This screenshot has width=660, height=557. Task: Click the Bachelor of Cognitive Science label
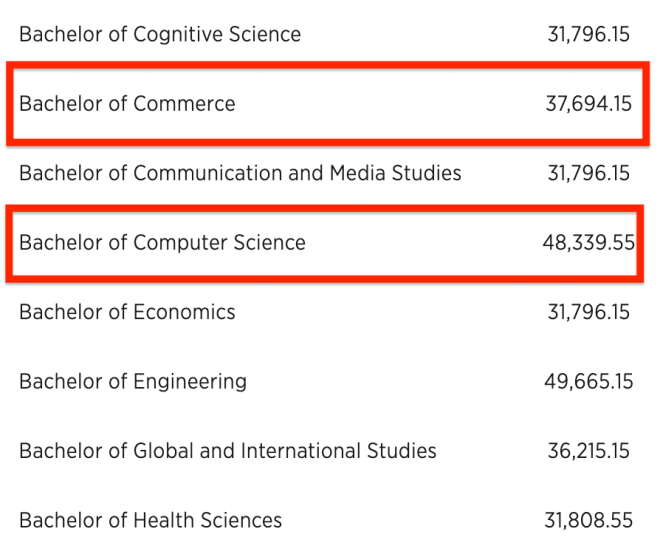click(x=160, y=35)
